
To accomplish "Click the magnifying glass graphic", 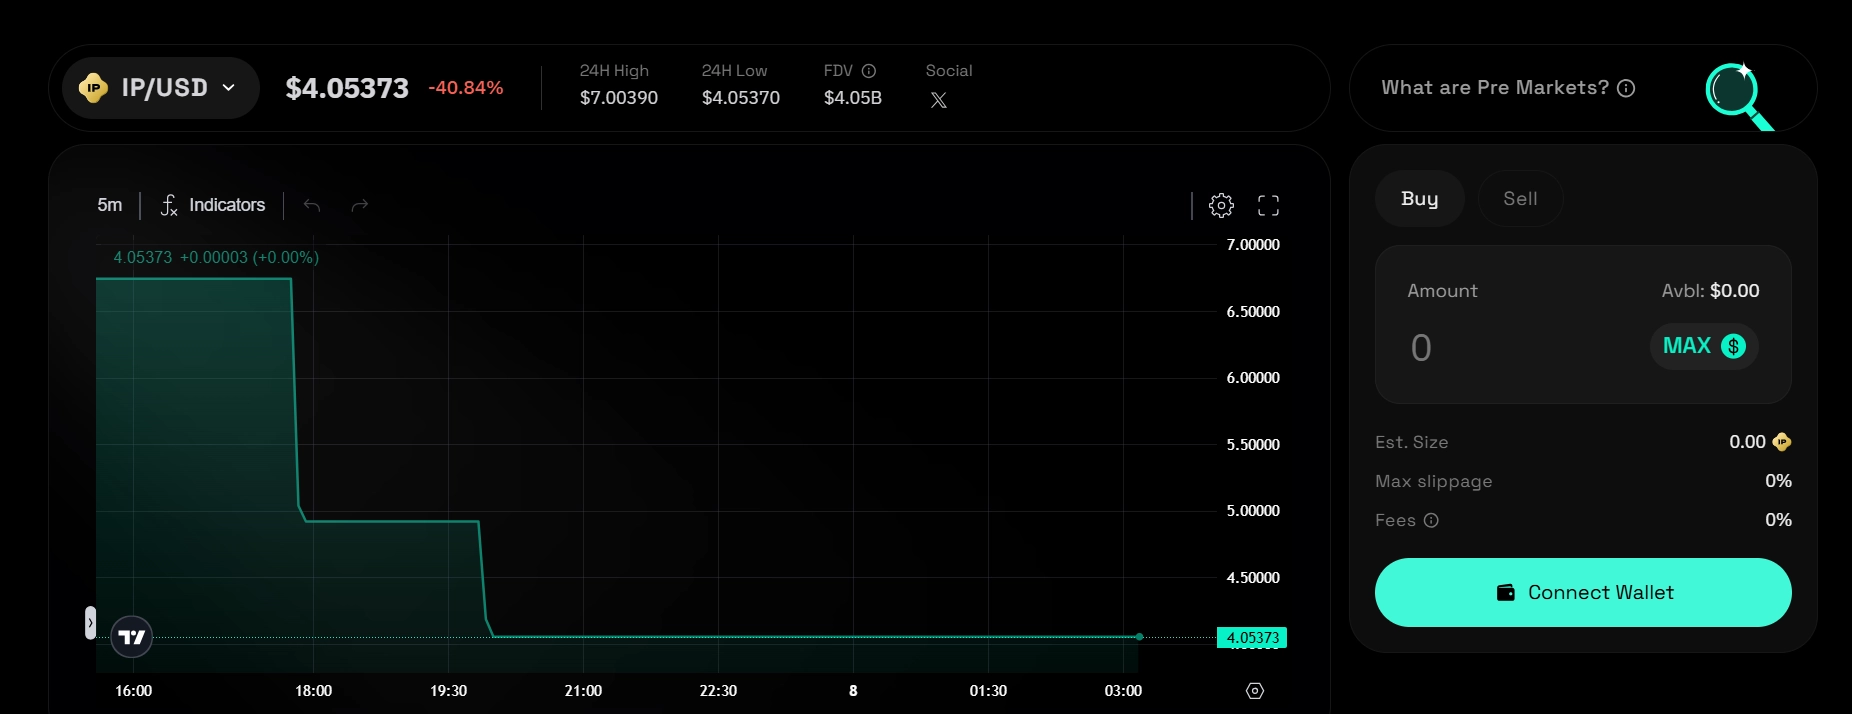I will (x=1739, y=96).
